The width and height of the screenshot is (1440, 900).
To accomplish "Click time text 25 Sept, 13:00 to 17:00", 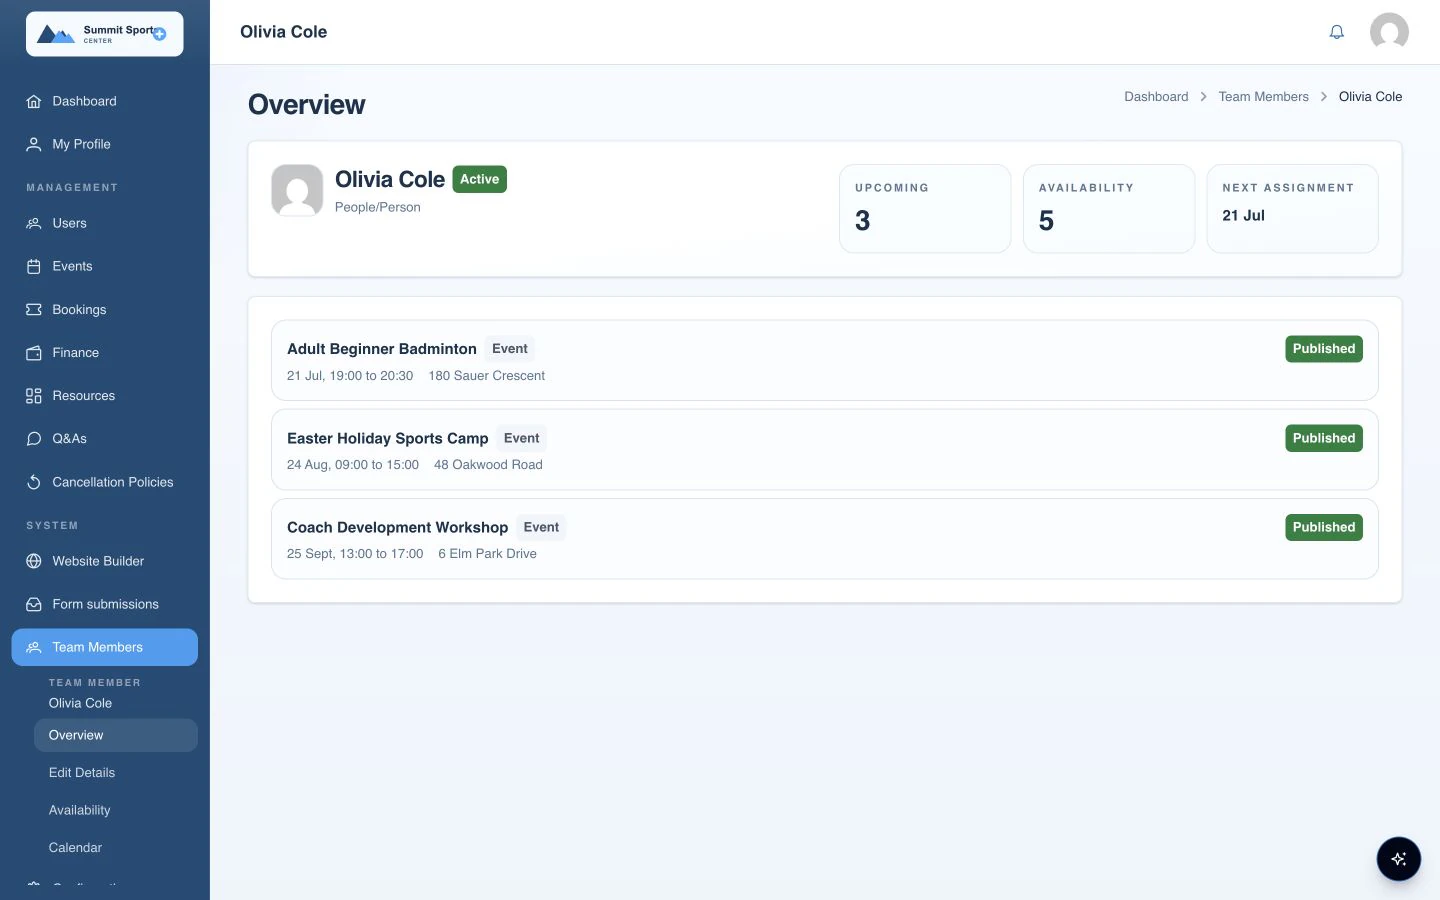I will click(355, 554).
